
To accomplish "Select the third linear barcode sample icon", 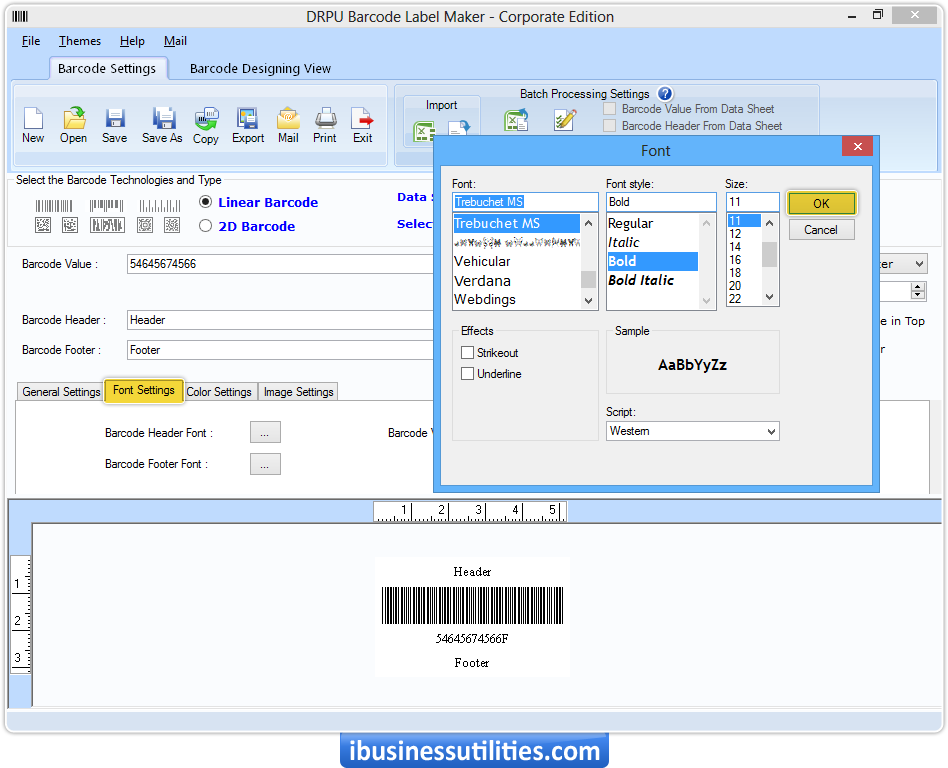I will point(160,206).
